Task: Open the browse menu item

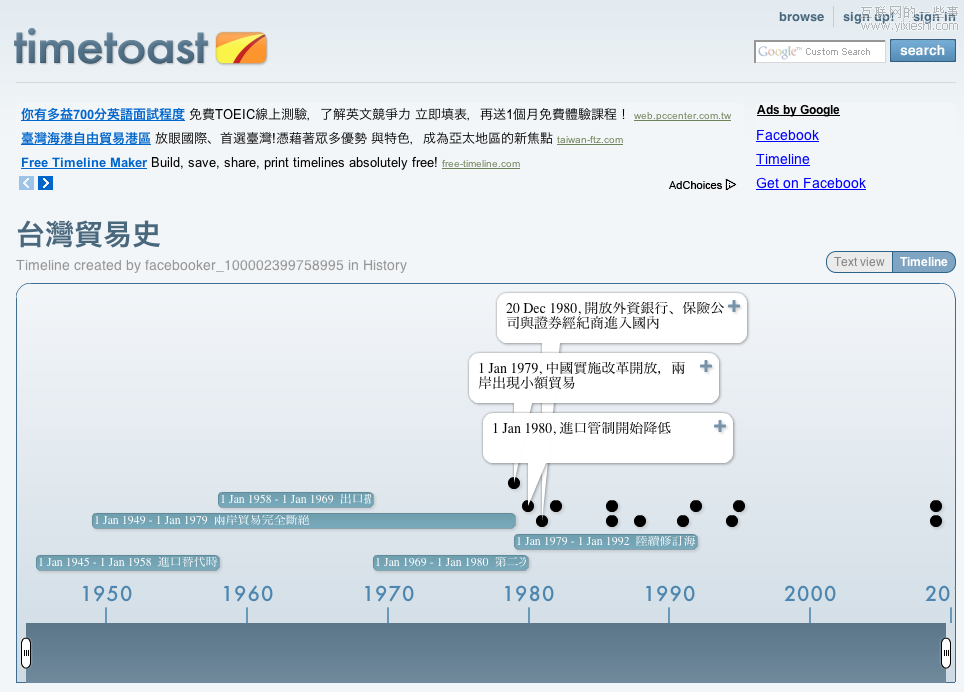Action: 801,17
